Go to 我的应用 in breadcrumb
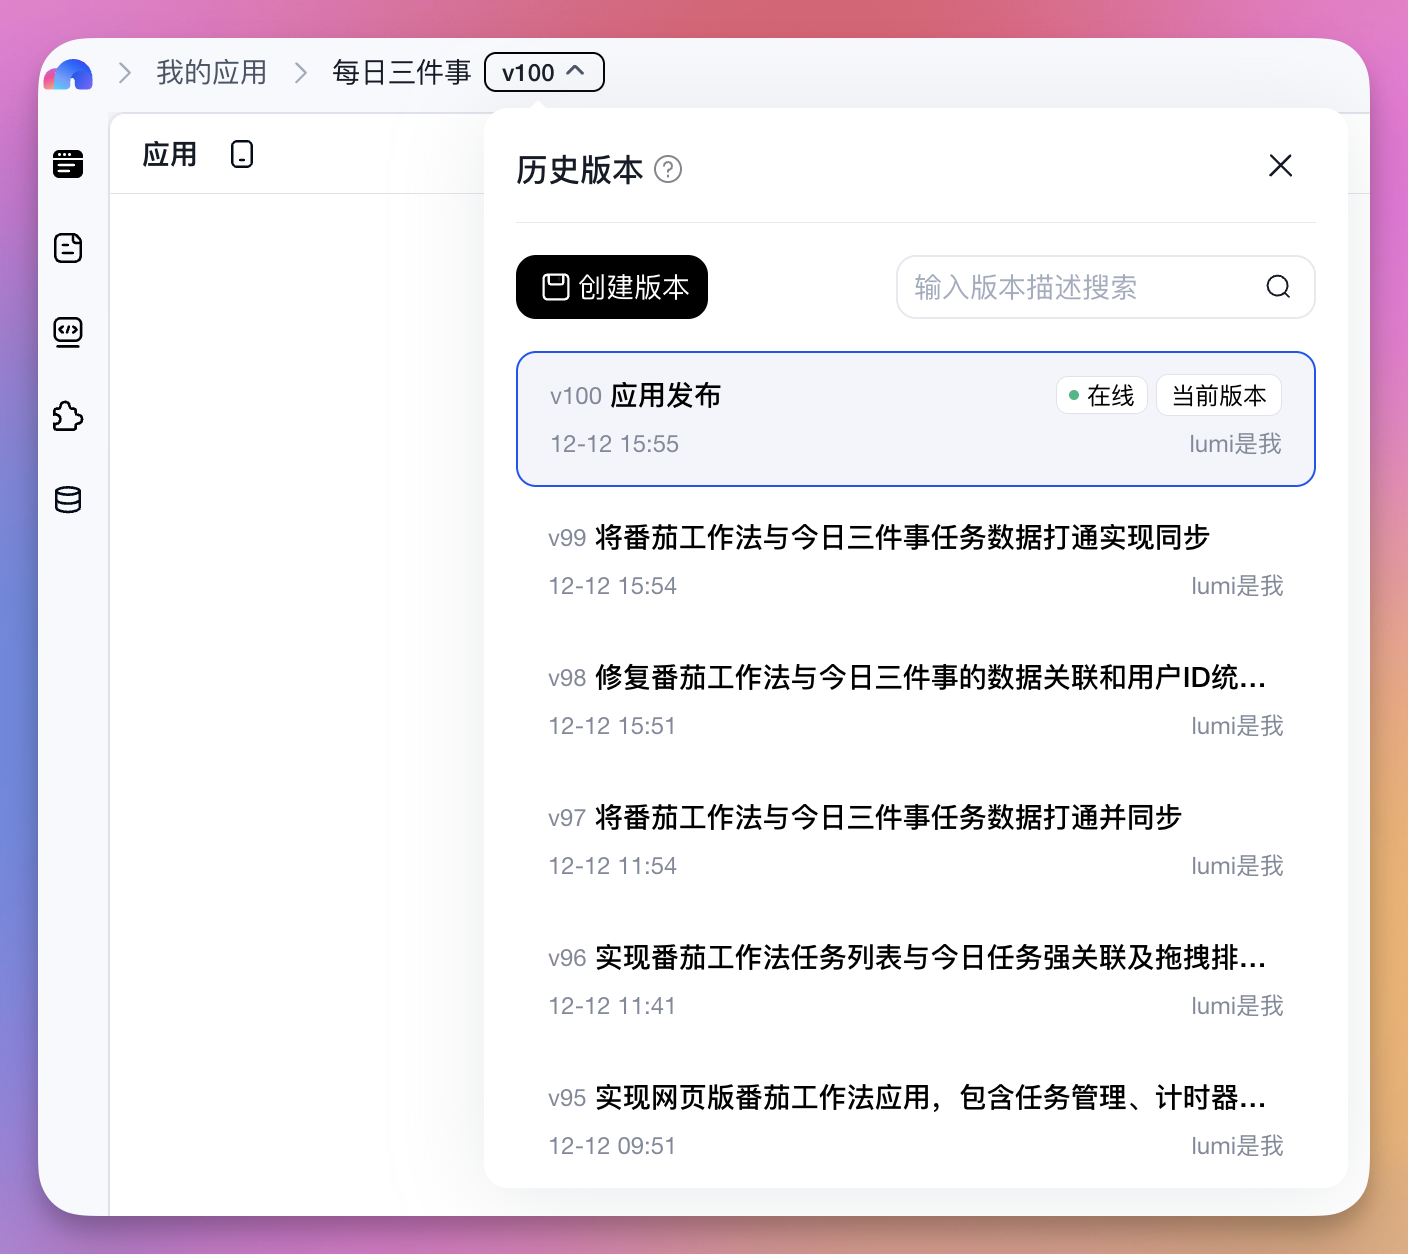Screen dimensions: 1408x1254 tap(211, 73)
